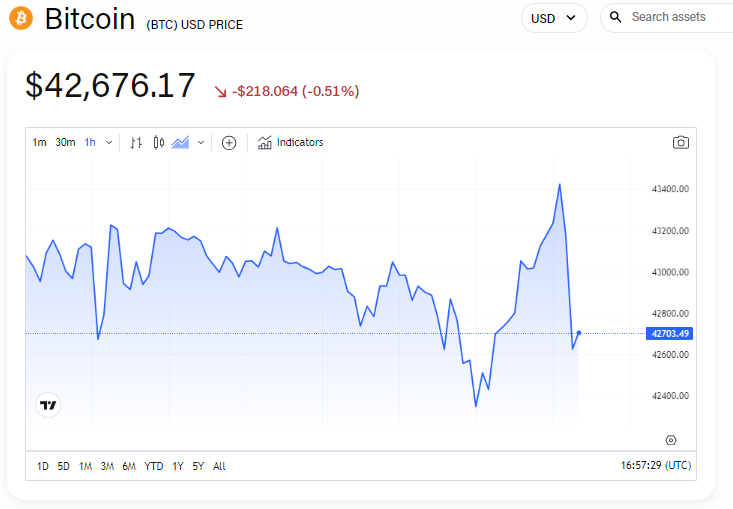Open the Indicators panel
This screenshot has width=733, height=509.
290,143
